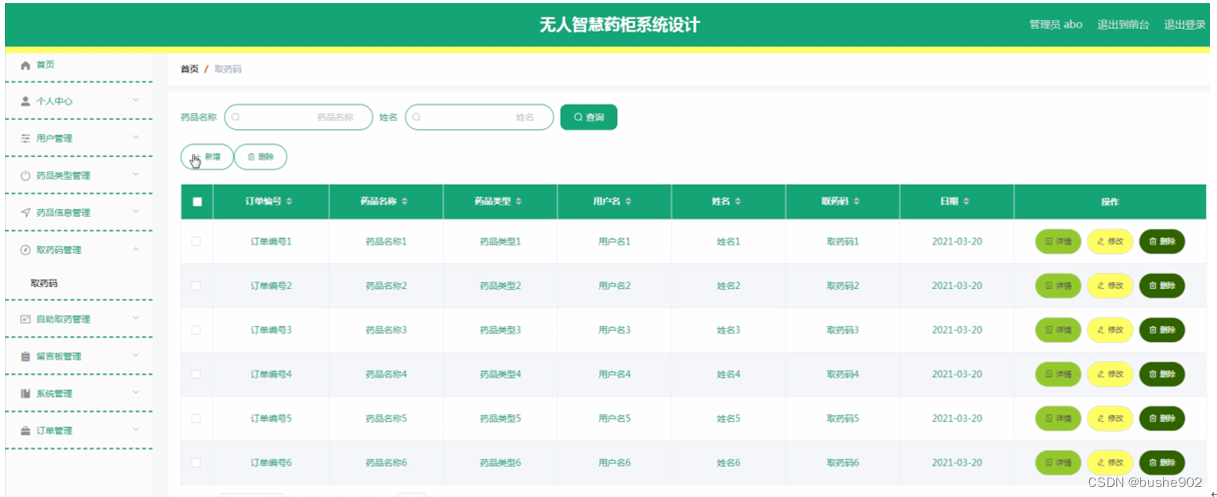This screenshot has height=497, width=1217.
Task: Click the 管理员 abo user label
Action: [x=1056, y=24]
